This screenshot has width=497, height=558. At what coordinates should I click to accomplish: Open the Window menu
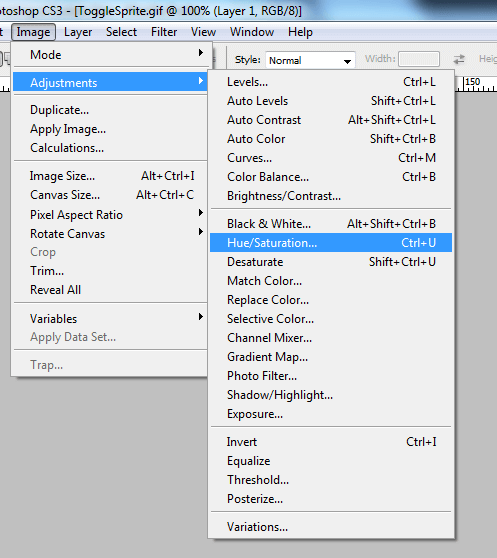[252, 32]
